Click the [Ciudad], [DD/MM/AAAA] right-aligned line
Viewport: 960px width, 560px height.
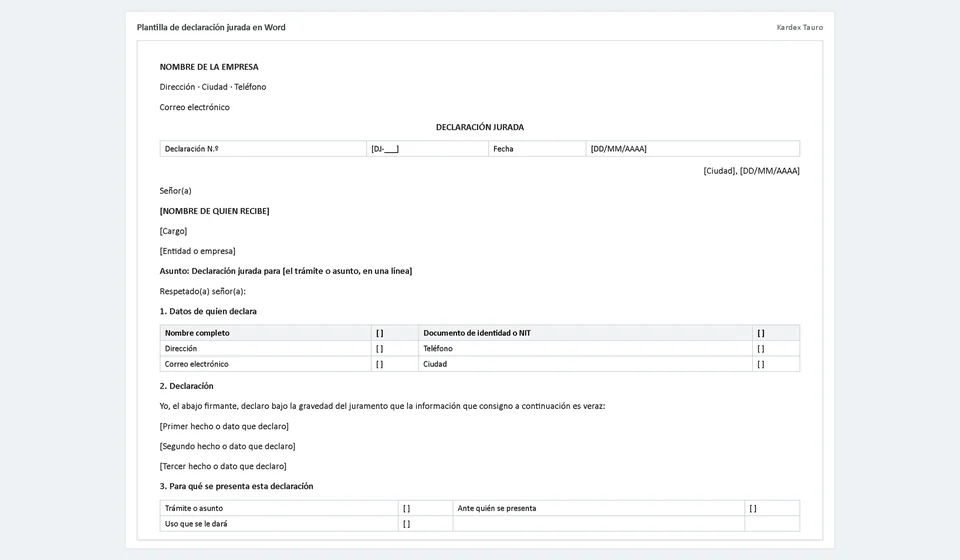coord(751,171)
